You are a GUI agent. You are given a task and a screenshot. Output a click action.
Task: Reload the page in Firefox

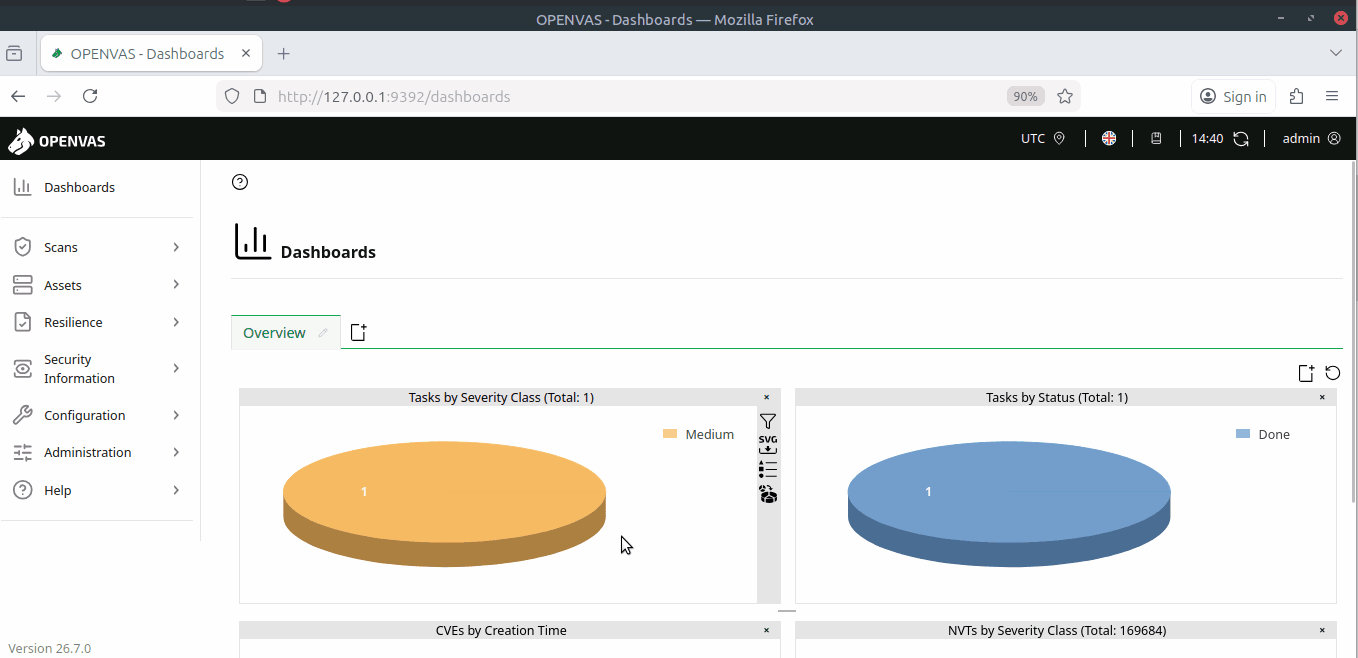90,96
